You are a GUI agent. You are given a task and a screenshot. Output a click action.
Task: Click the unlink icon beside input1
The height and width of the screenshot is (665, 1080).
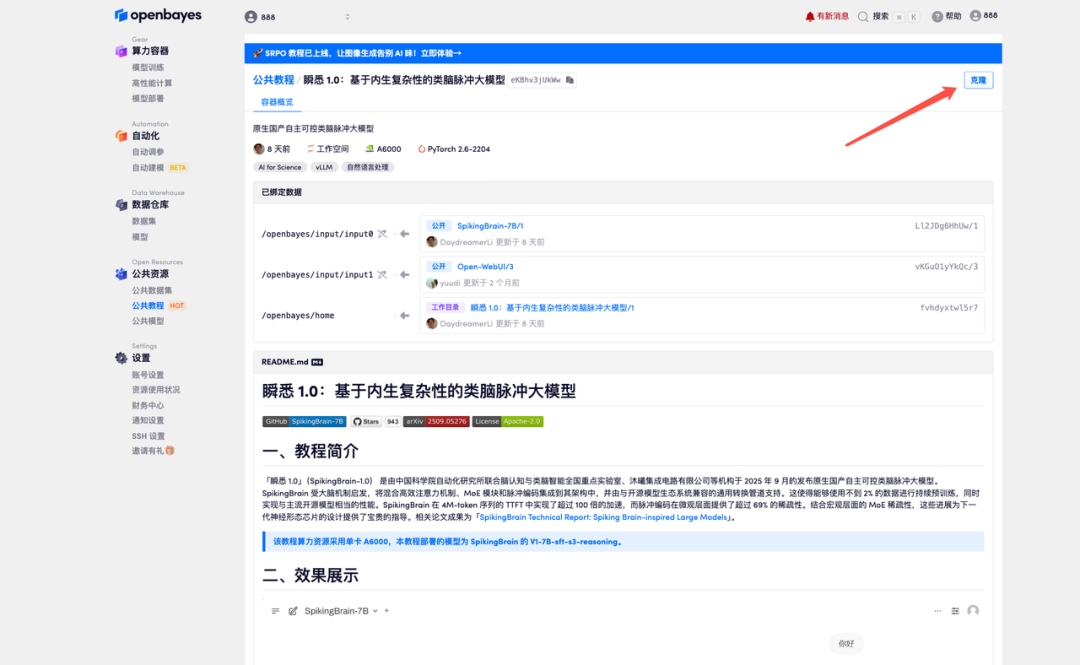coord(382,274)
